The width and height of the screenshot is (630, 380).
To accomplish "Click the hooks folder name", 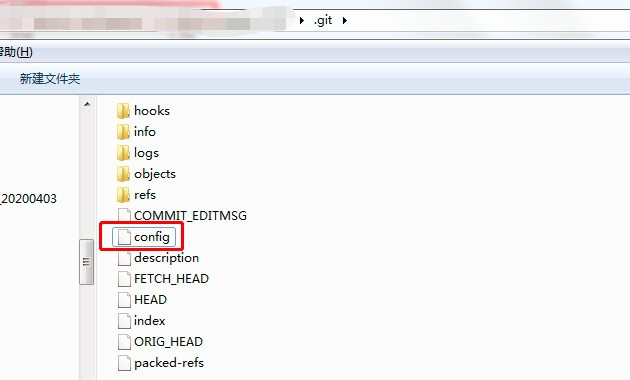I will tap(152, 110).
